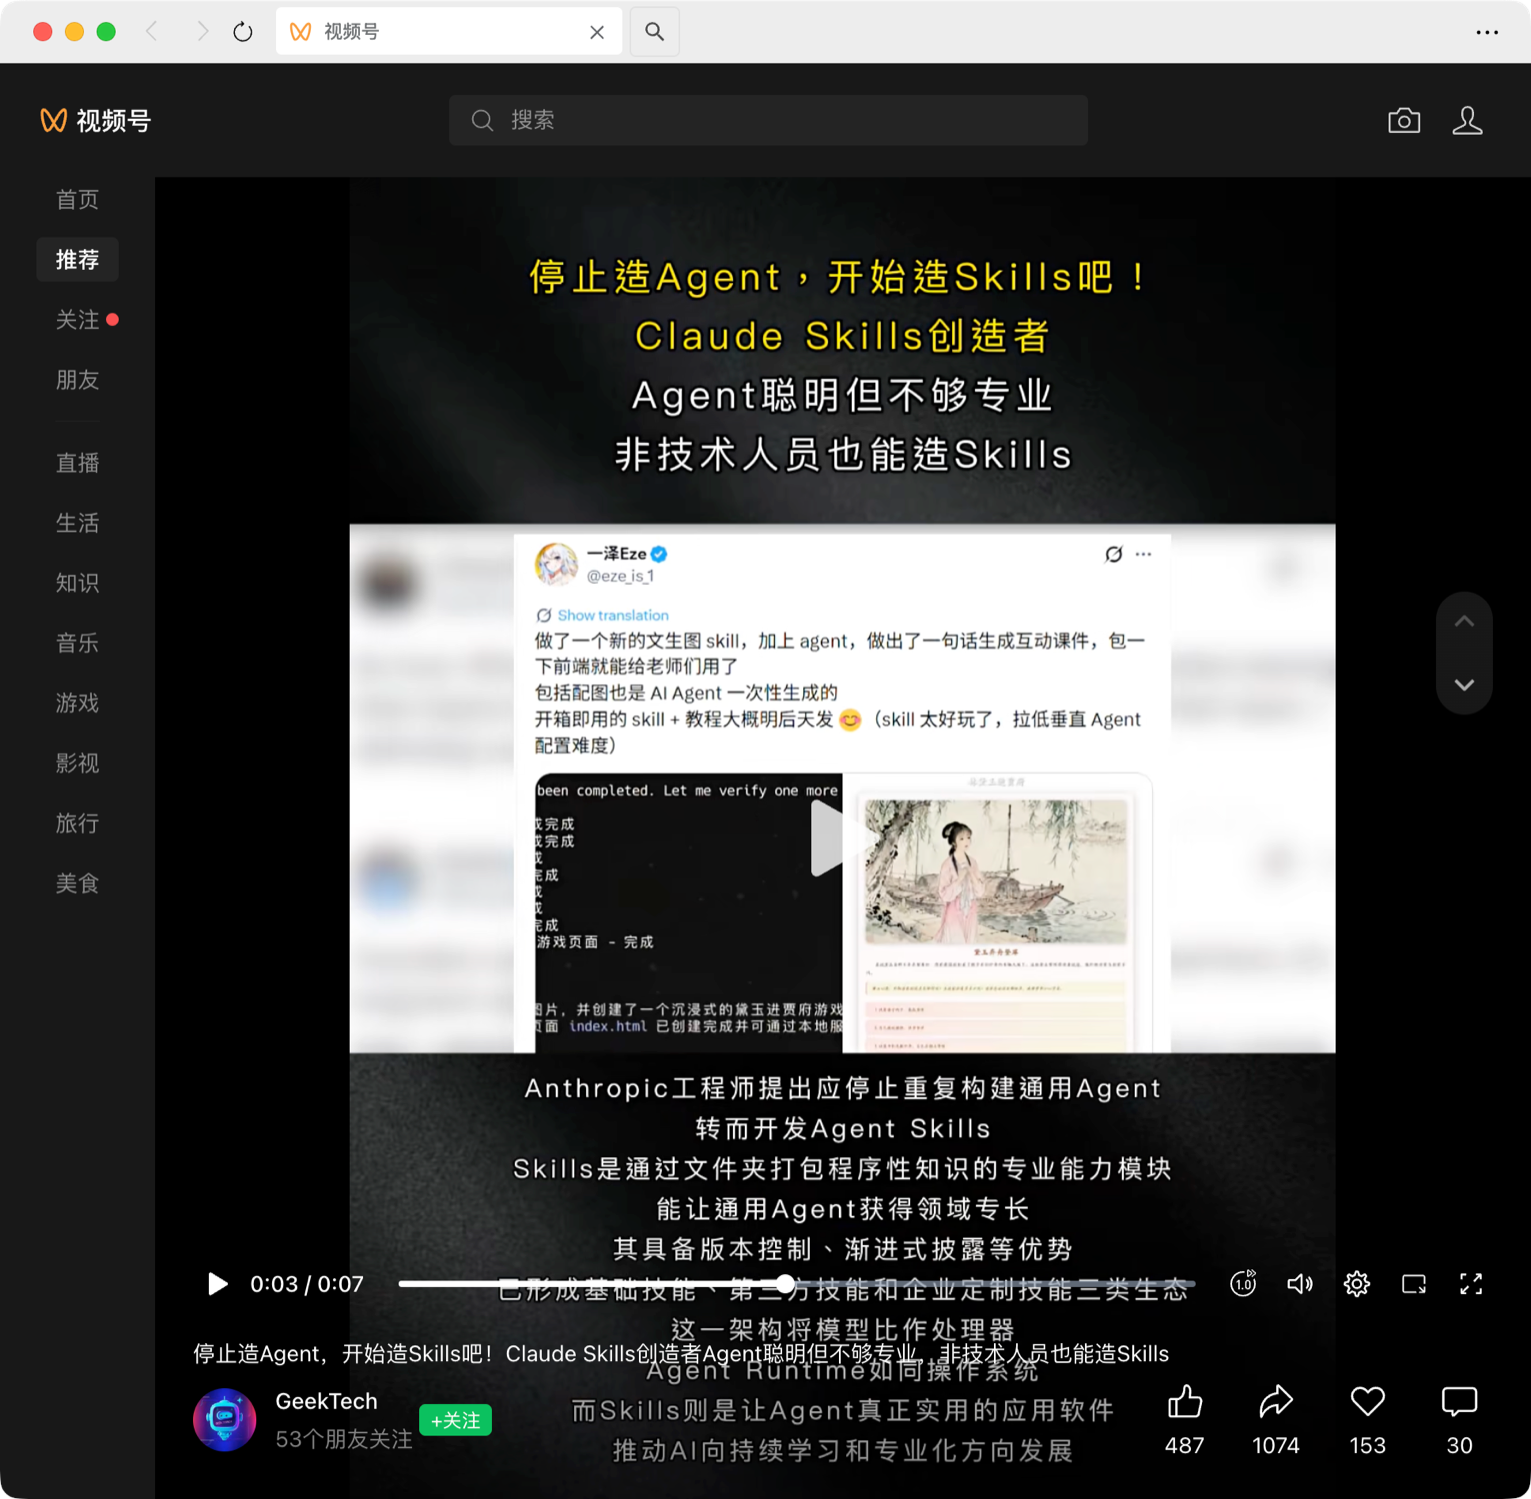Open the camera upload icon
1531x1499 pixels.
coord(1404,120)
